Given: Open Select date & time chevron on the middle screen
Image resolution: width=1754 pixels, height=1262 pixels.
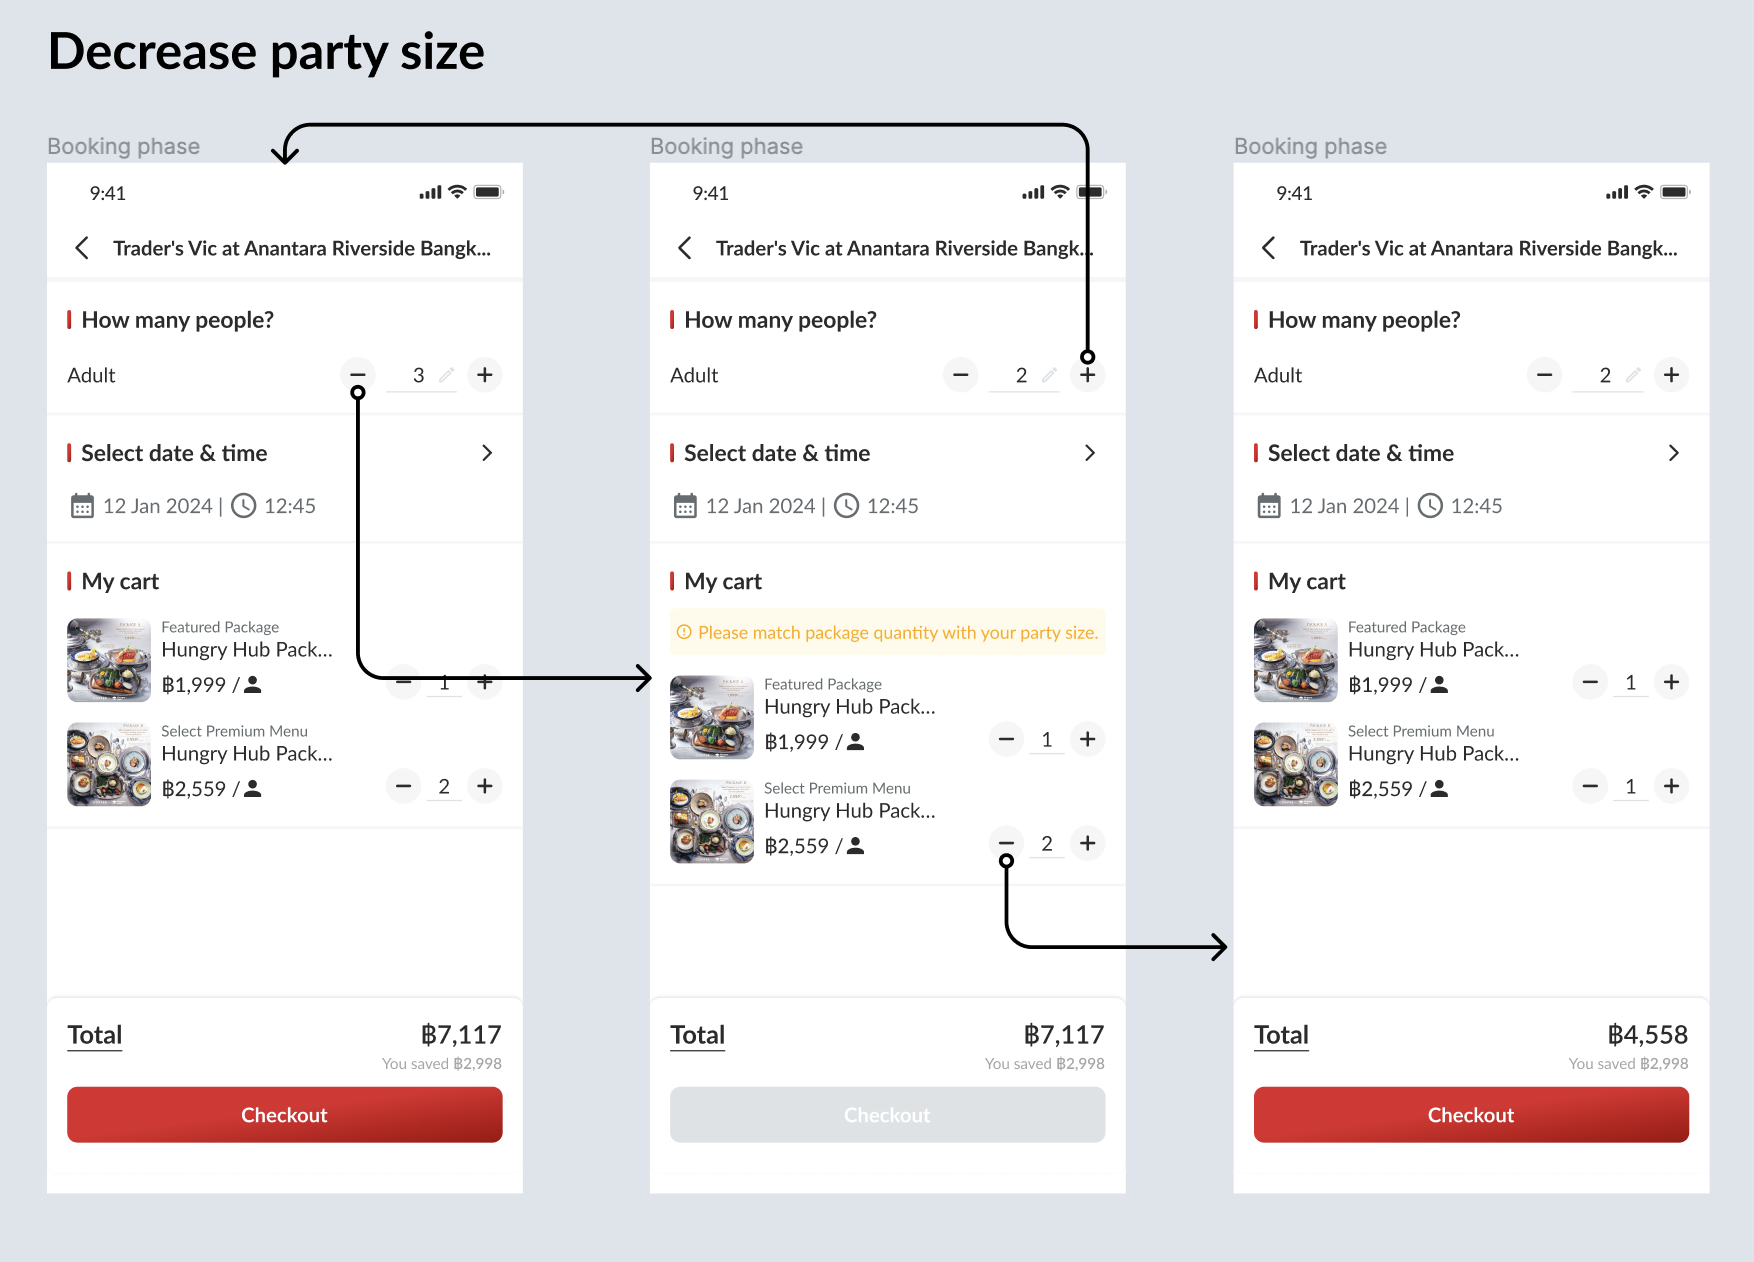Looking at the screenshot, I should pyautogui.click(x=1090, y=453).
